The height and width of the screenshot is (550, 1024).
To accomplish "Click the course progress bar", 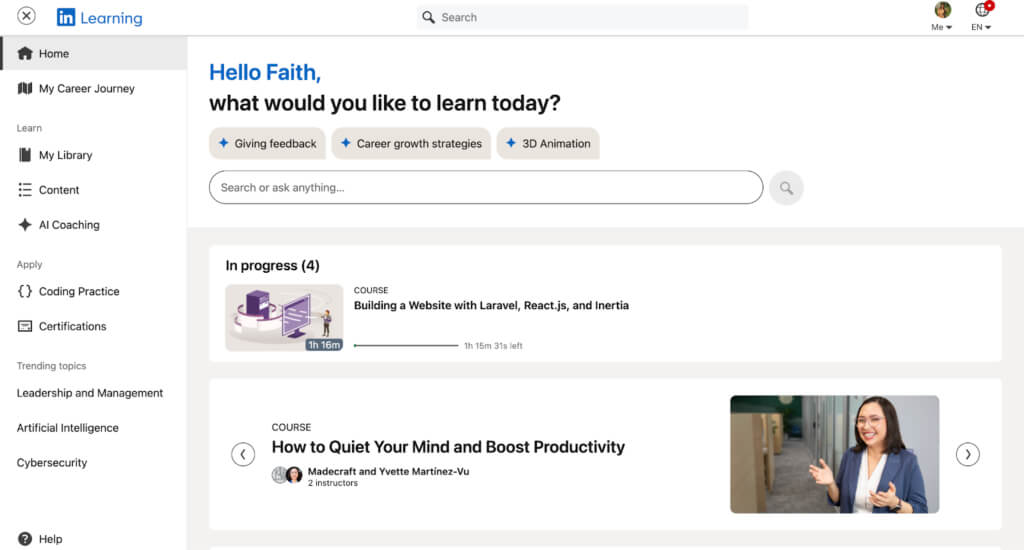I will (406, 346).
